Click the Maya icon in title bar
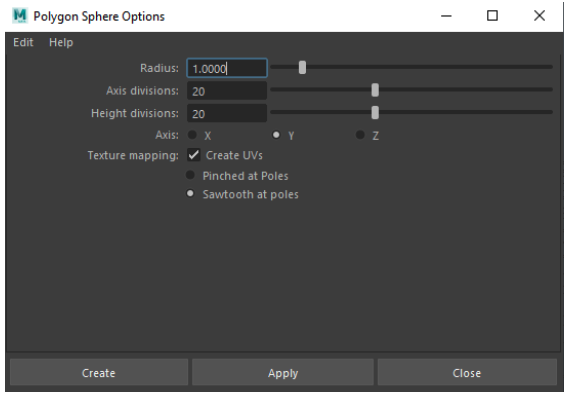This screenshot has width=569, height=395. coord(20,16)
